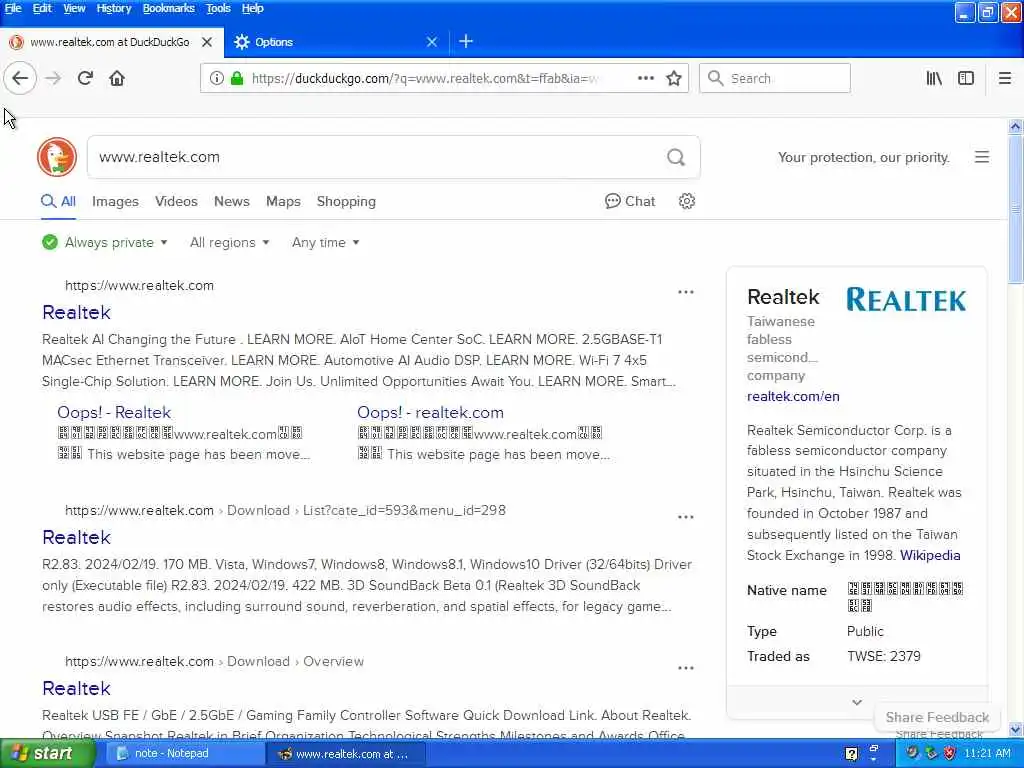The image size is (1024, 768).
Task: Open the Tools menu
Action: click(218, 8)
